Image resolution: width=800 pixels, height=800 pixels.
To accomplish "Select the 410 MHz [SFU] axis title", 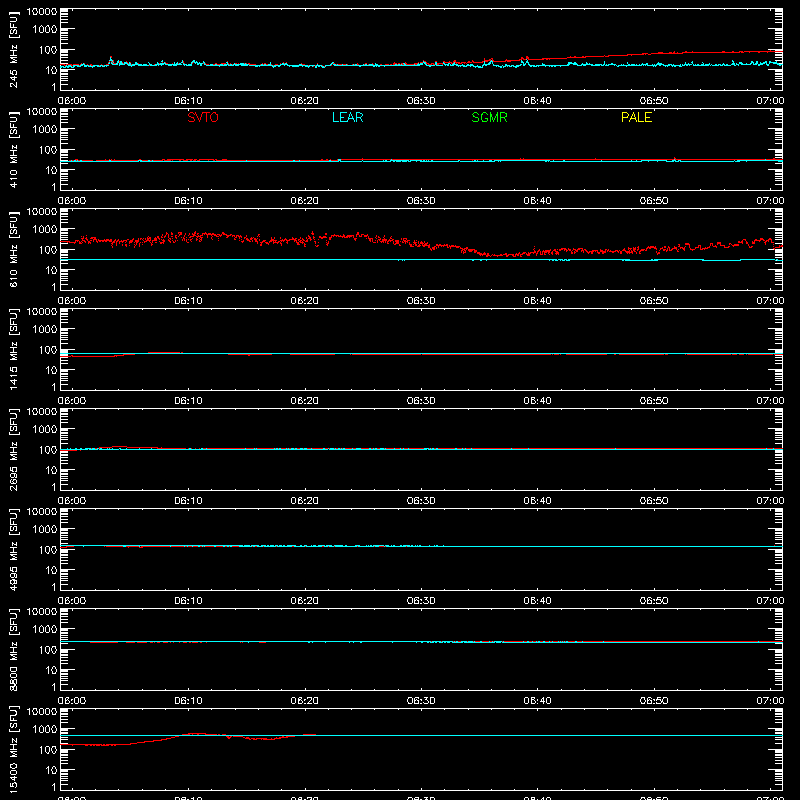I will [13, 149].
